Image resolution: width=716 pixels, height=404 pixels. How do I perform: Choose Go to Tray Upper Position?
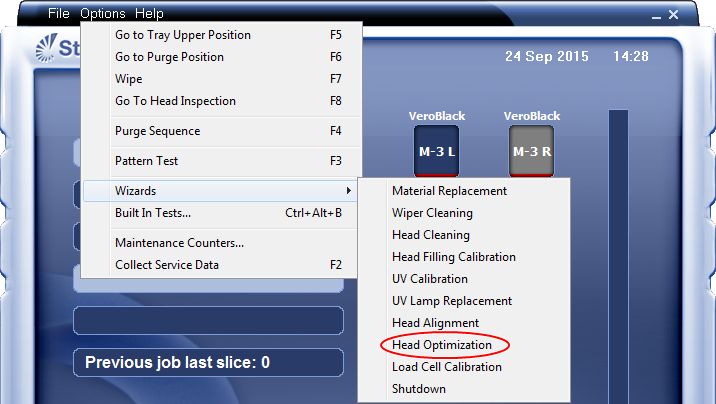click(183, 35)
